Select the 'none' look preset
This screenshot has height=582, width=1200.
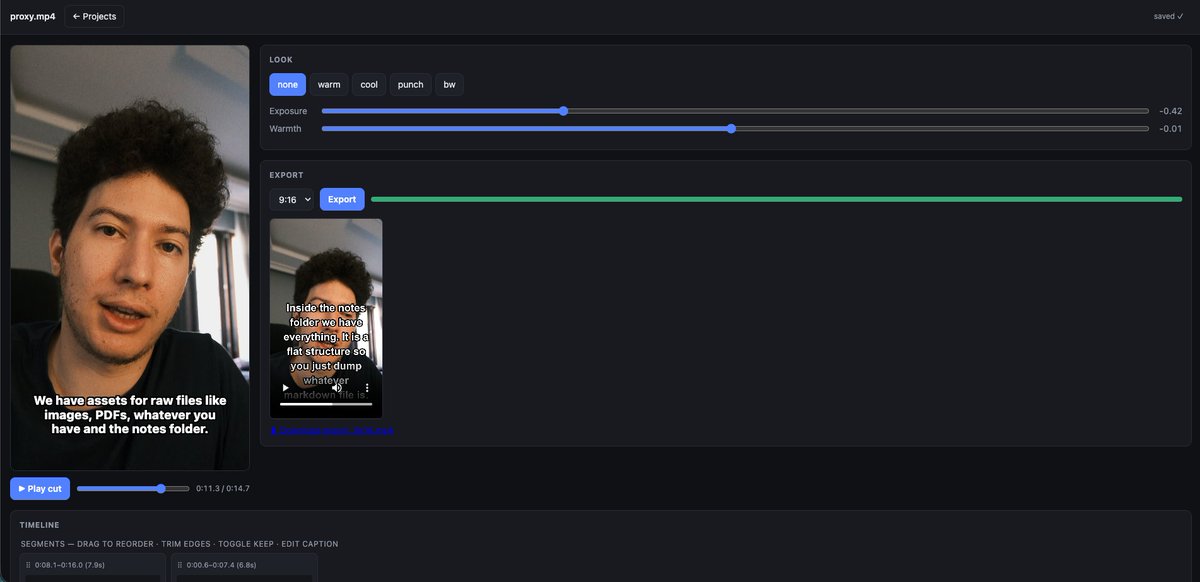coord(287,85)
